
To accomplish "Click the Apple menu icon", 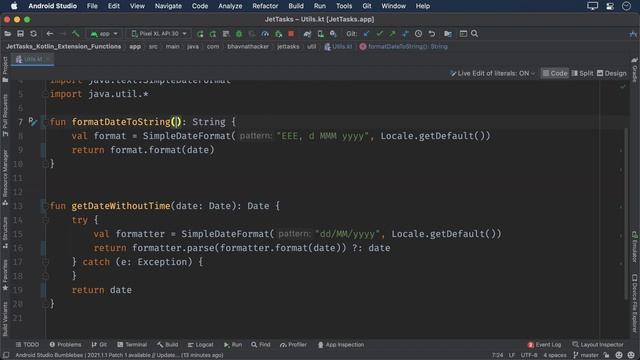I will tap(14, 6).
